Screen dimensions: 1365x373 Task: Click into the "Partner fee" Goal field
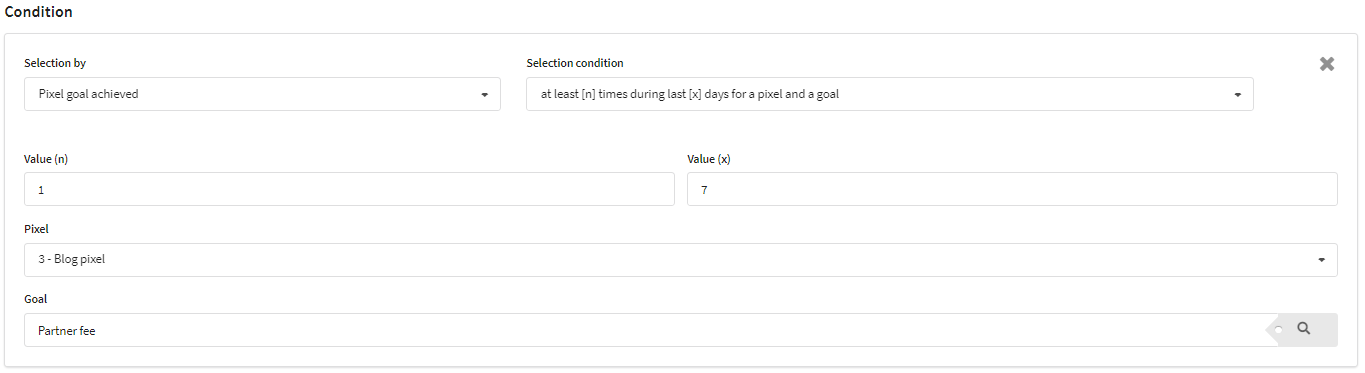[644, 330]
